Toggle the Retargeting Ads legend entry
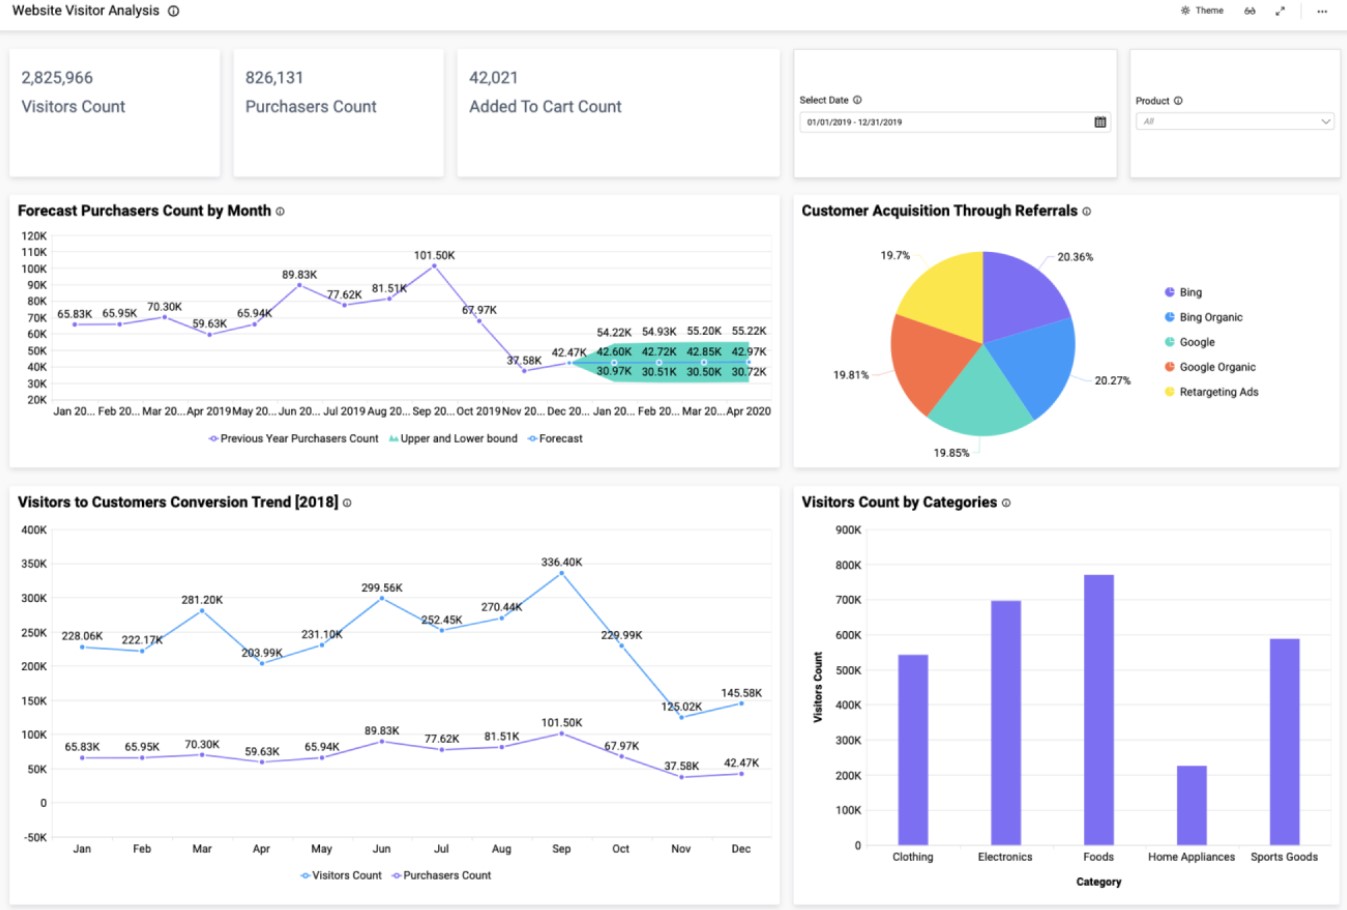This screenshot has width=1347, height=910. coord(1211,392)
